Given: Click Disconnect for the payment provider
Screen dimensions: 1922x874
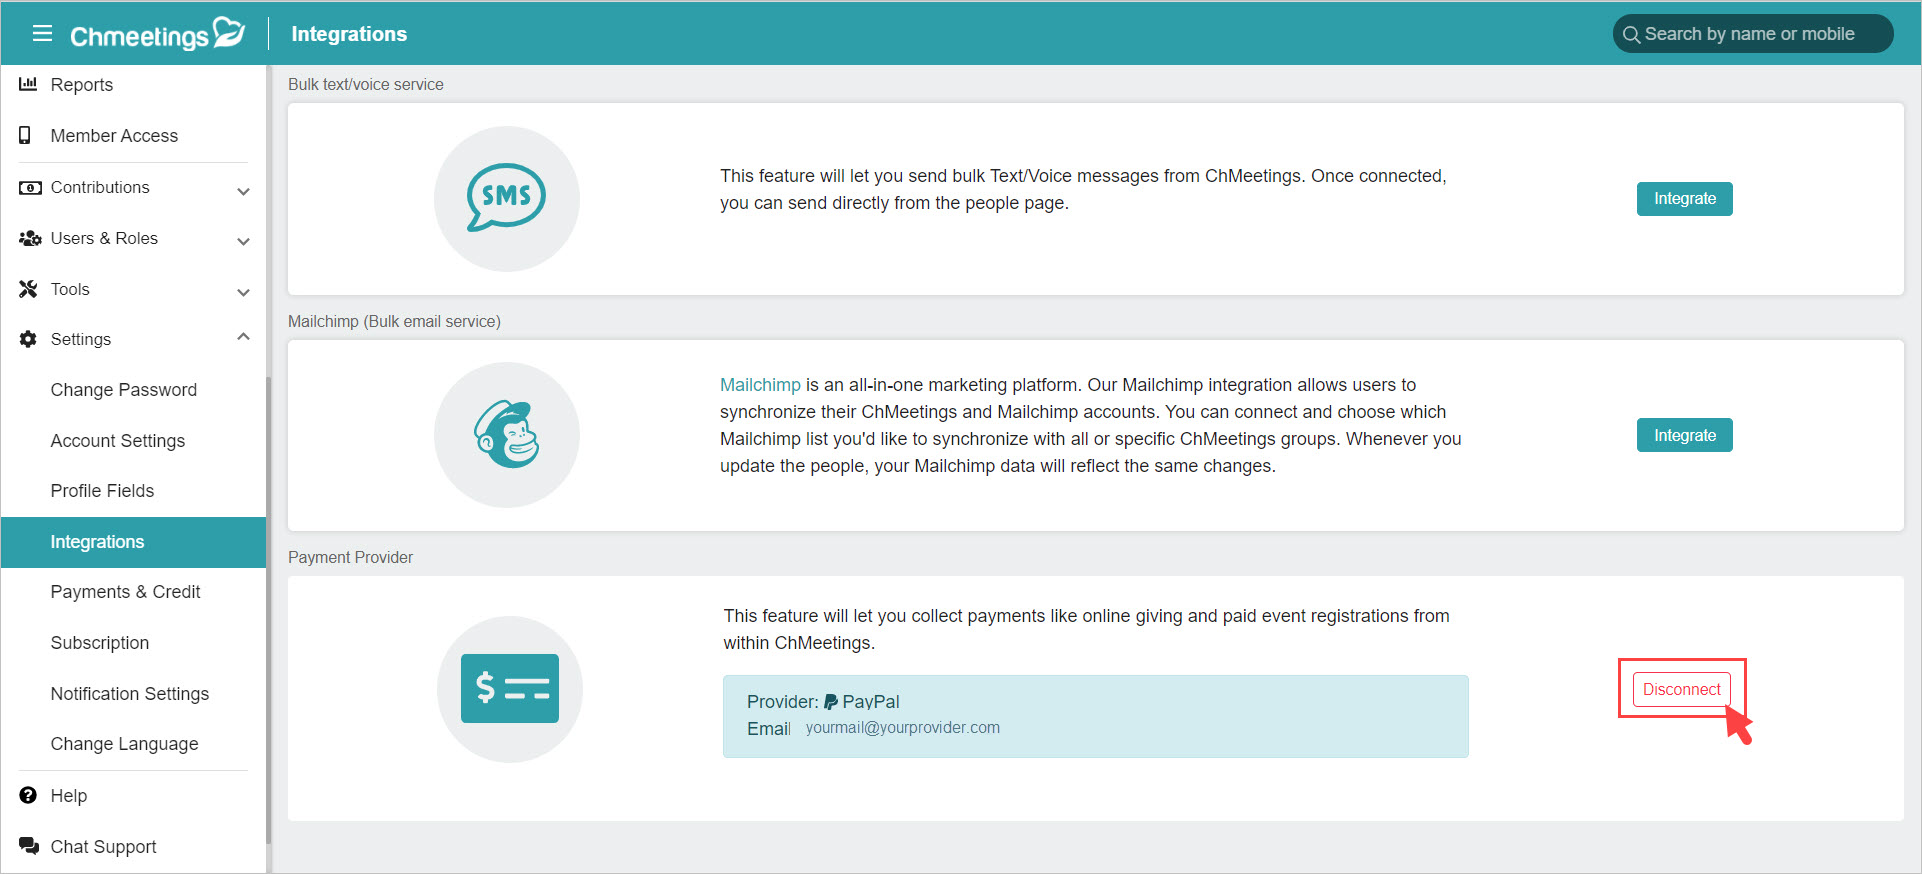Looking at the screenshot, I should (1681, 690).
